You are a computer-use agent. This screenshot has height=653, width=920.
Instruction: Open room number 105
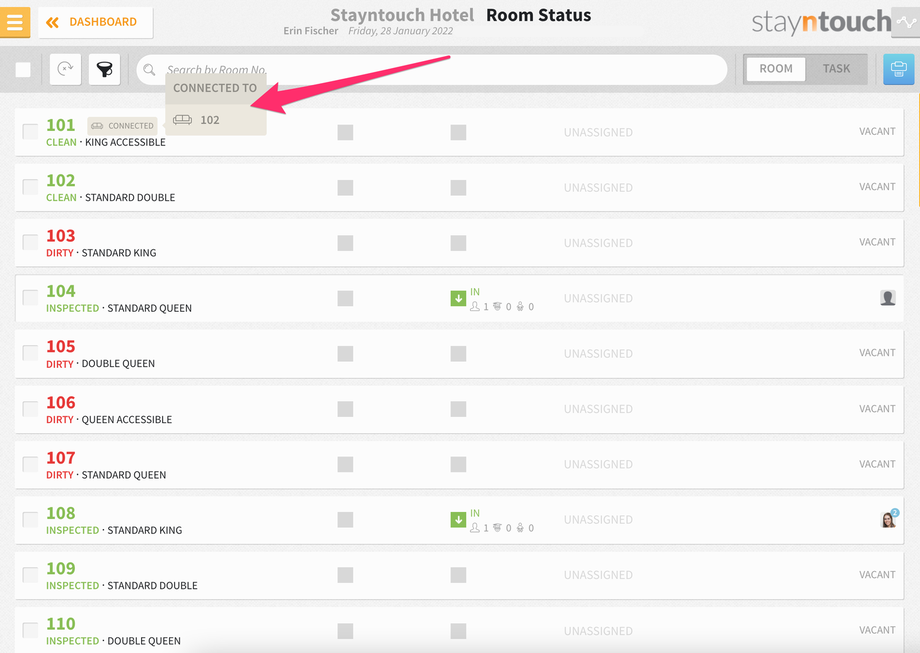(60, 346)
